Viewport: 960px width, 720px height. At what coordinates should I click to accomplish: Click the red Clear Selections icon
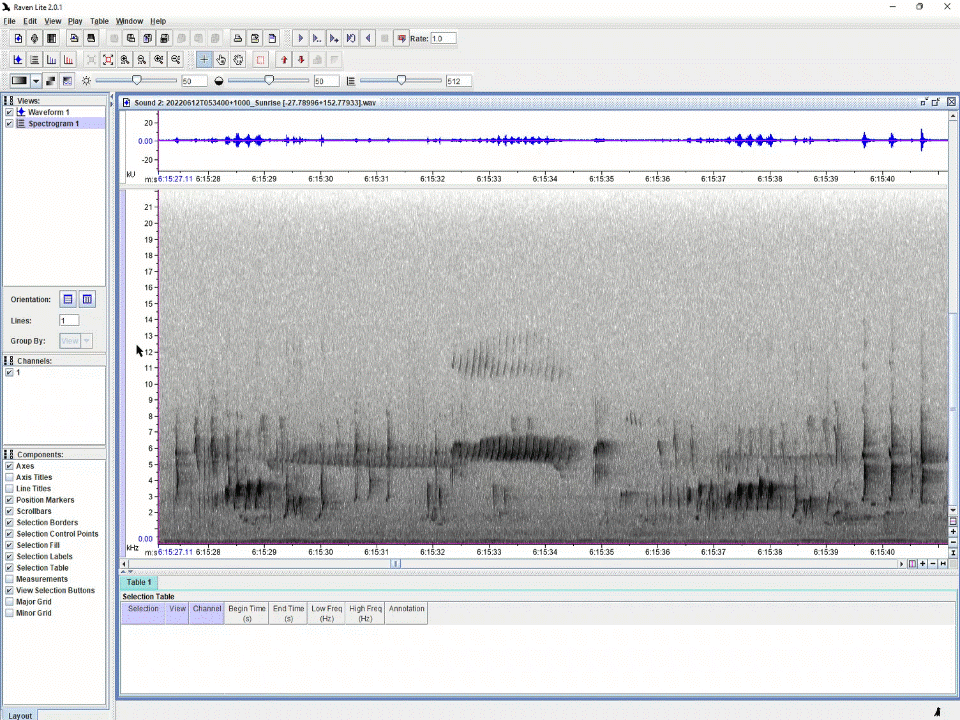261,60
